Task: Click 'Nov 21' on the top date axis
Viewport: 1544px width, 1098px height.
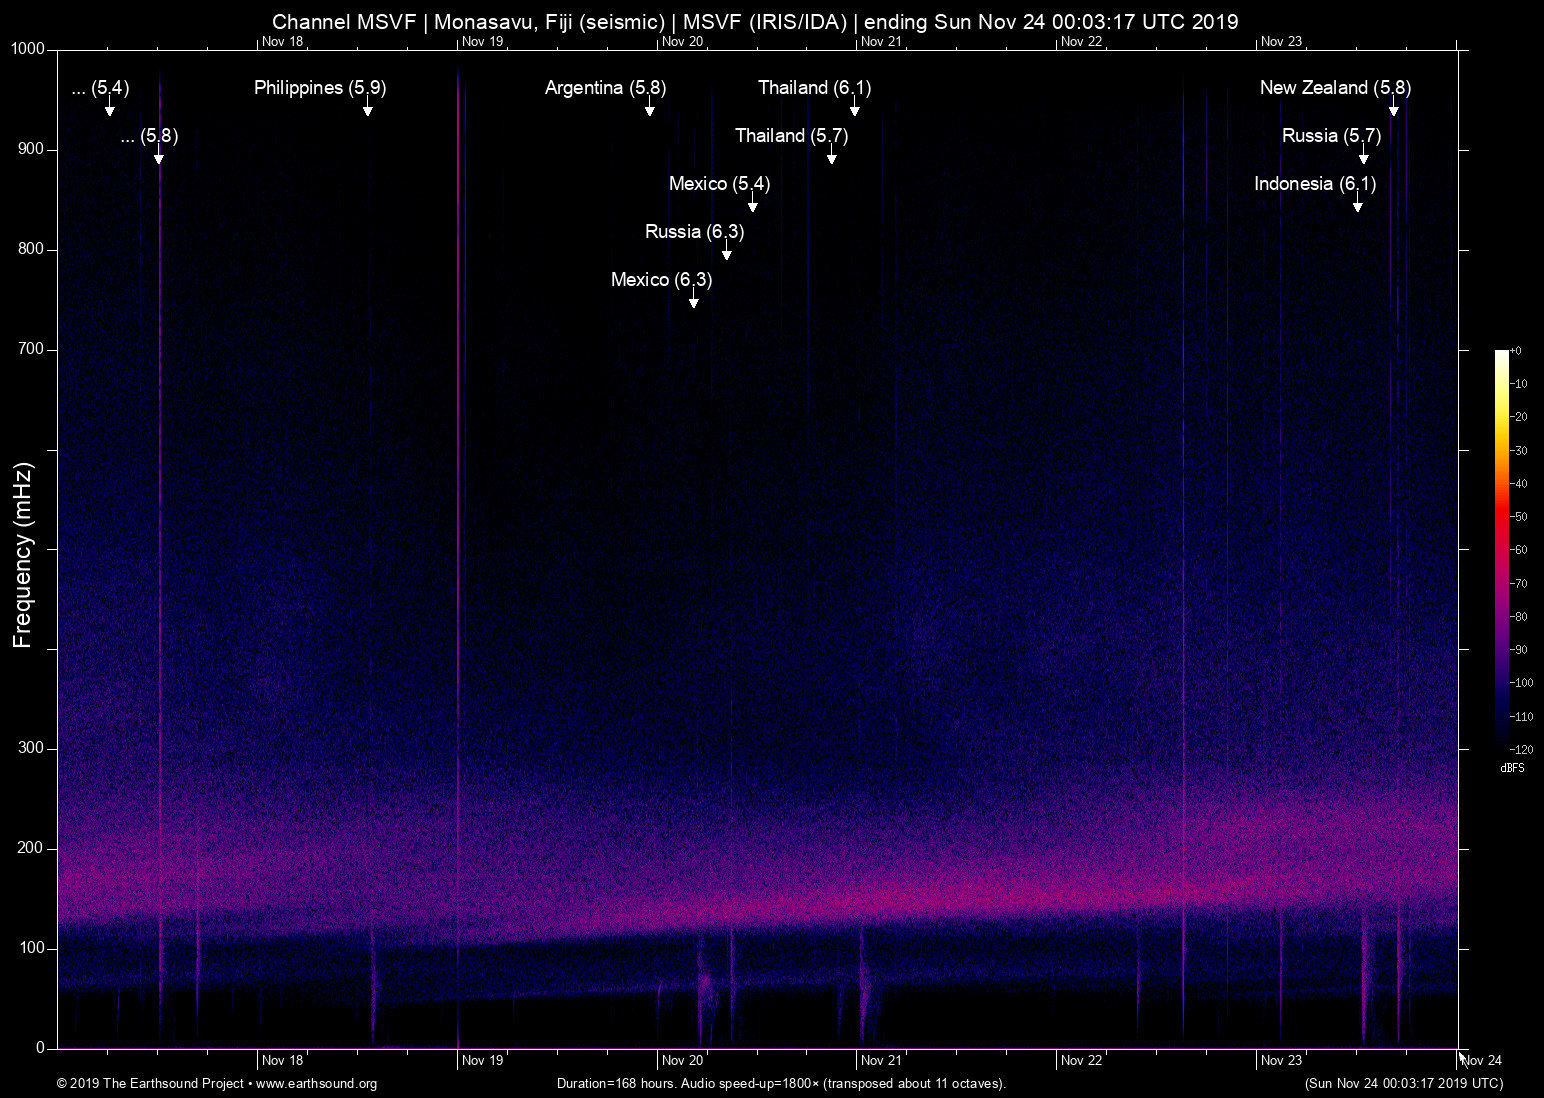Action: [881, 42]
